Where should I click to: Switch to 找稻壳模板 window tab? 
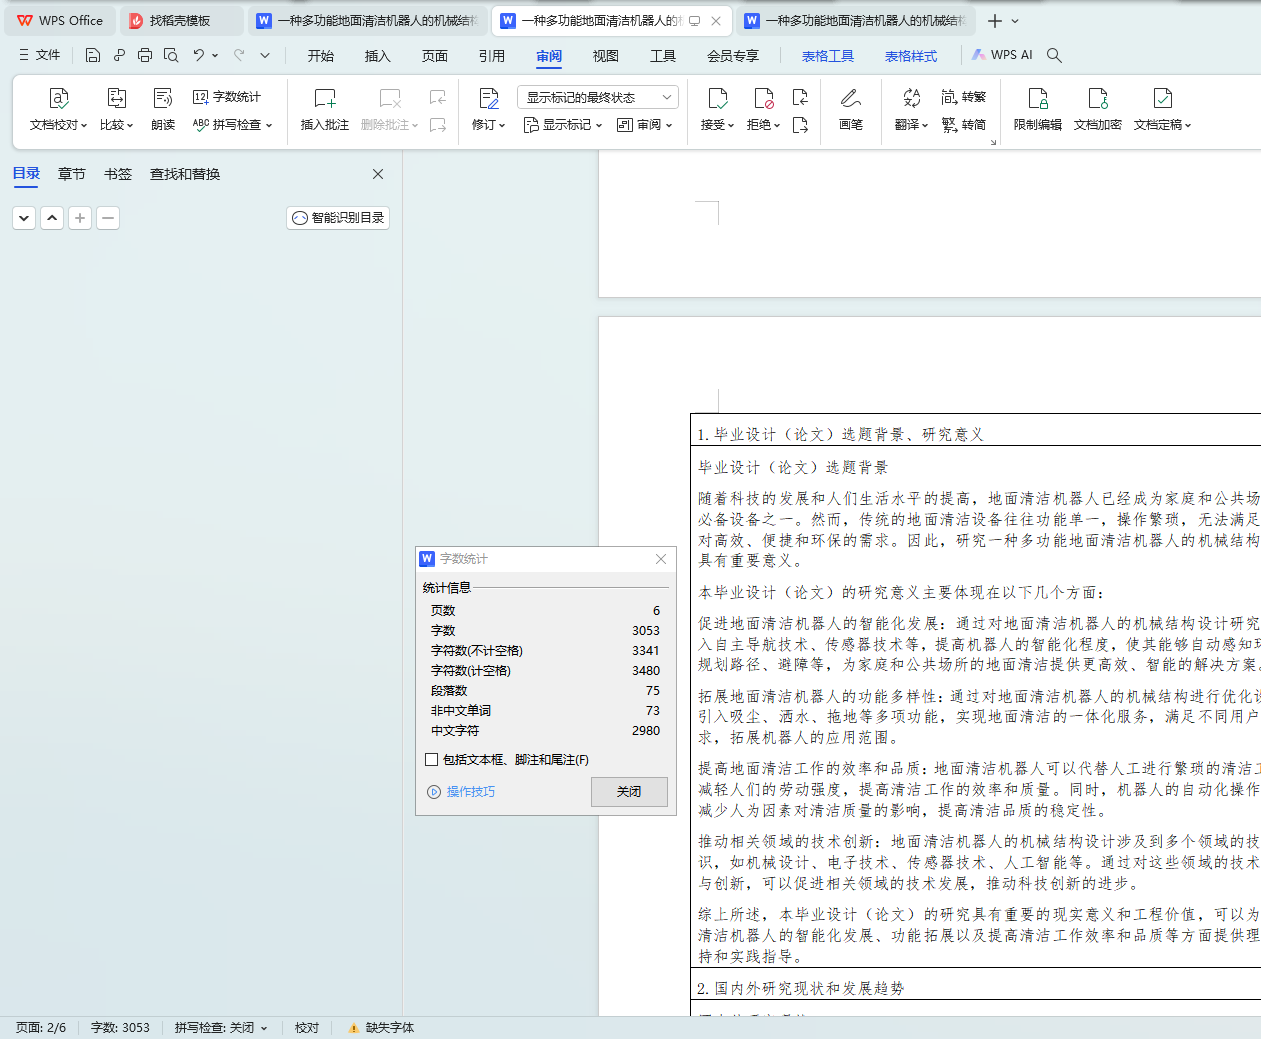[180, 21]
